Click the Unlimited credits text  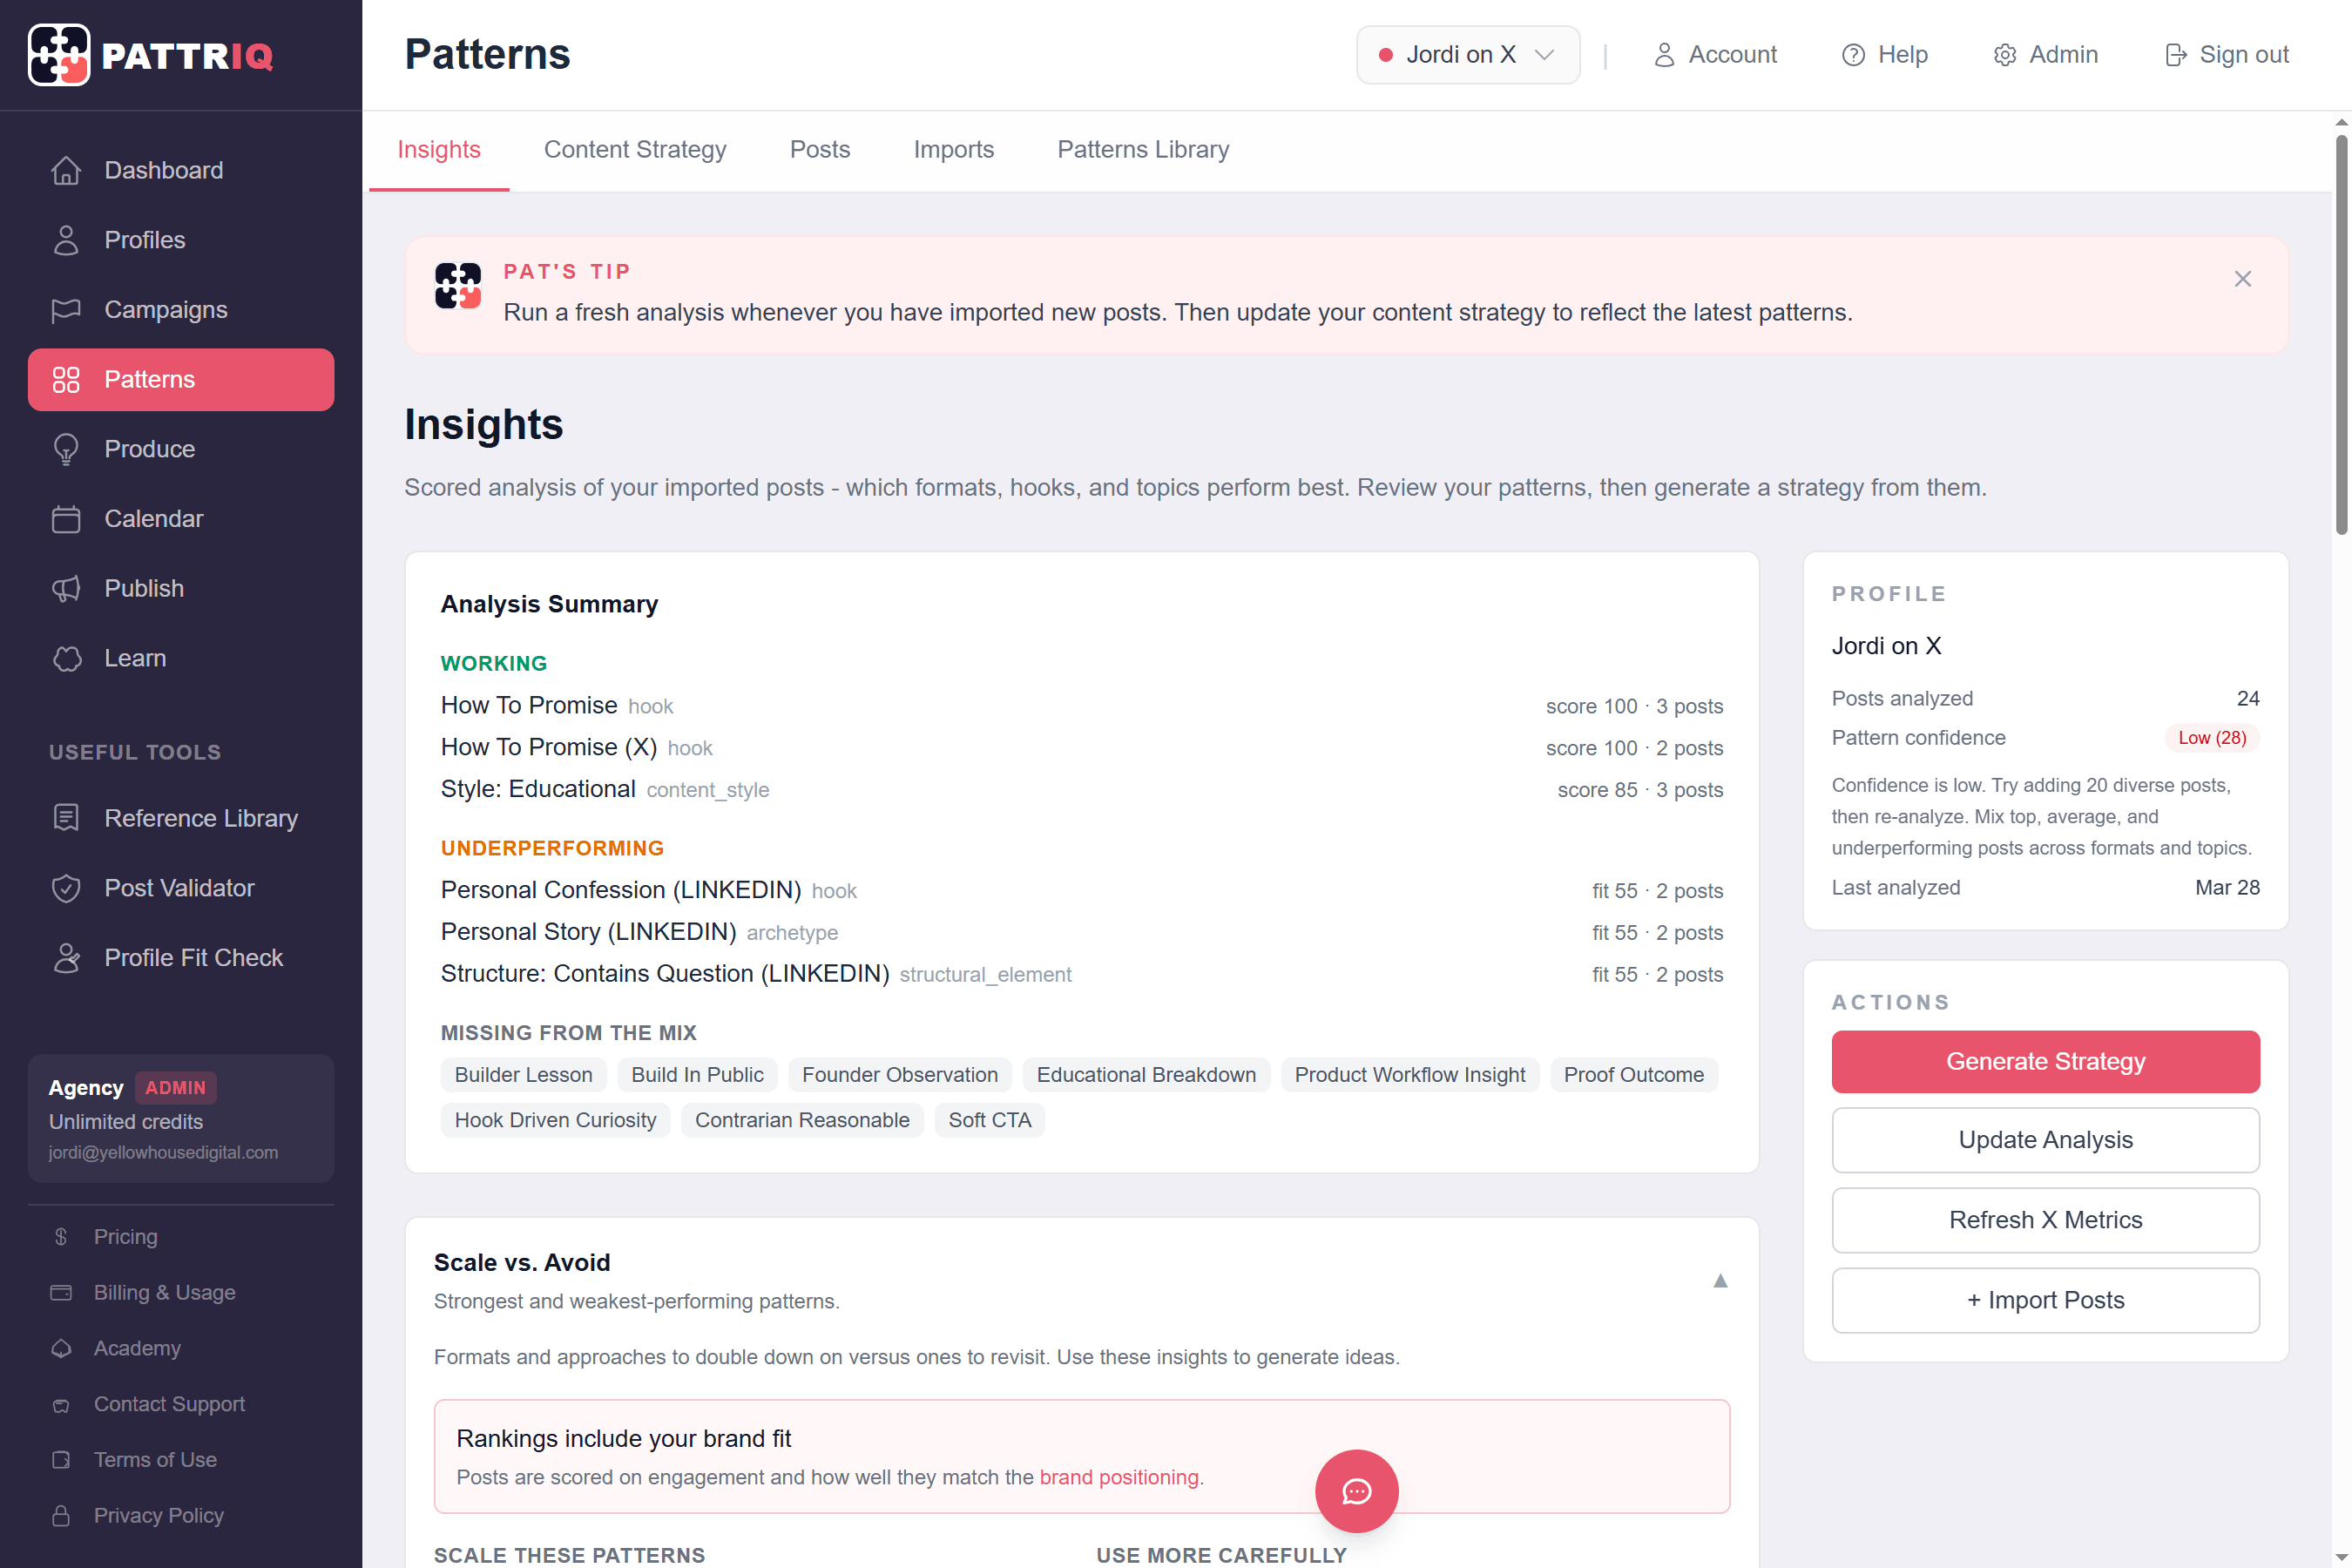[126, 1122]
